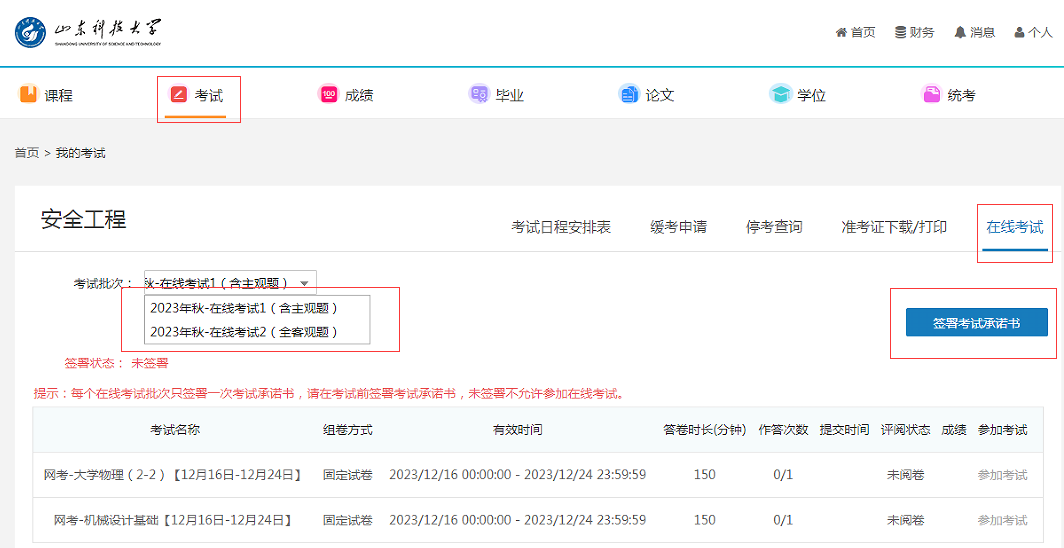Expand the 考试批次 dropdown arrow
Screen dimensions: 1064x548
pyautogui.click(x=304, y=283)
